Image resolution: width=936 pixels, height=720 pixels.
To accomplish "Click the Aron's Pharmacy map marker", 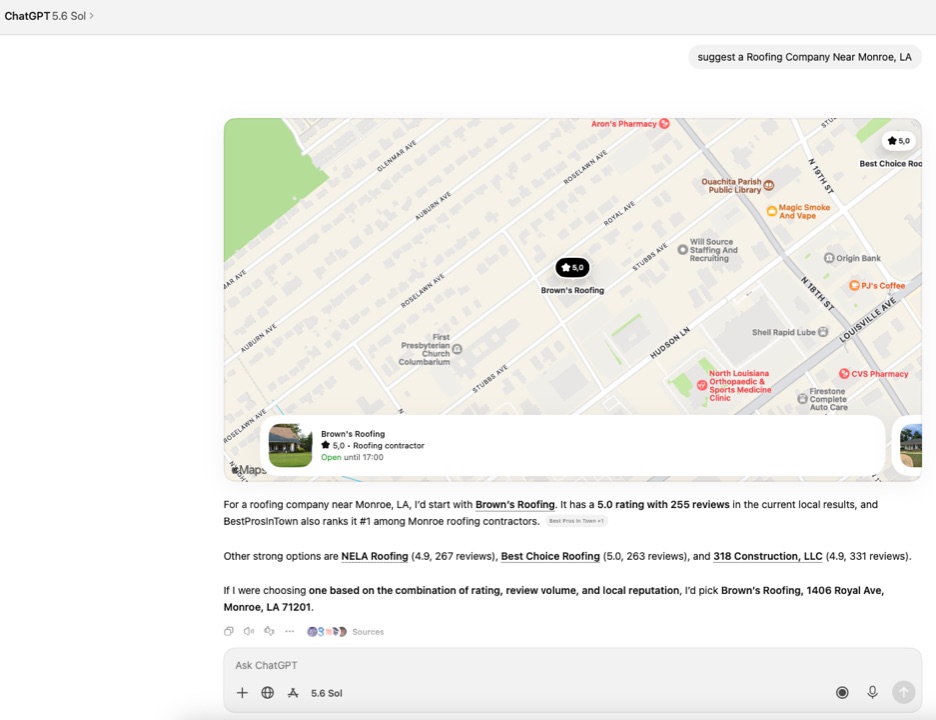I will (664, 124).
